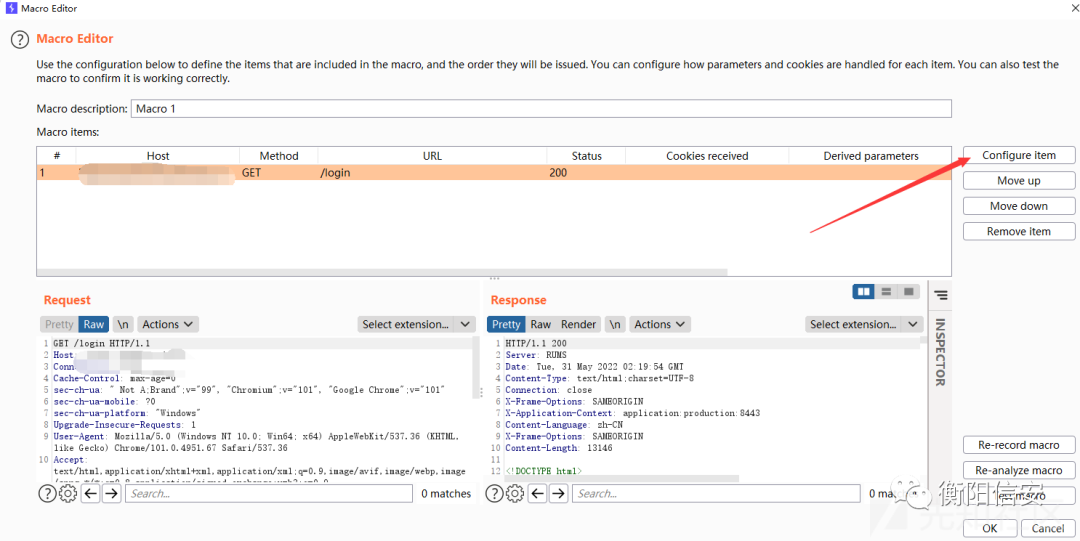
Task: Go to next match in Response search
Action: (558, 493)
